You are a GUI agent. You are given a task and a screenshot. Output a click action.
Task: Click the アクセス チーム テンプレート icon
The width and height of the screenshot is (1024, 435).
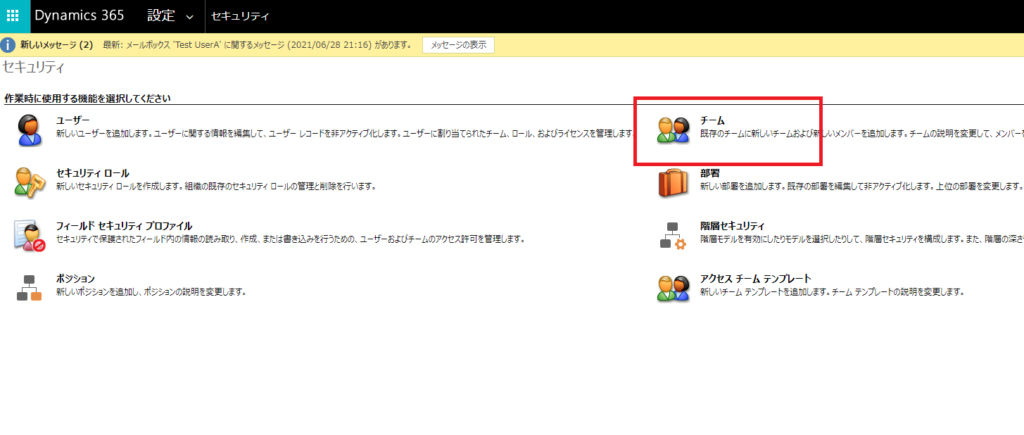673,288
